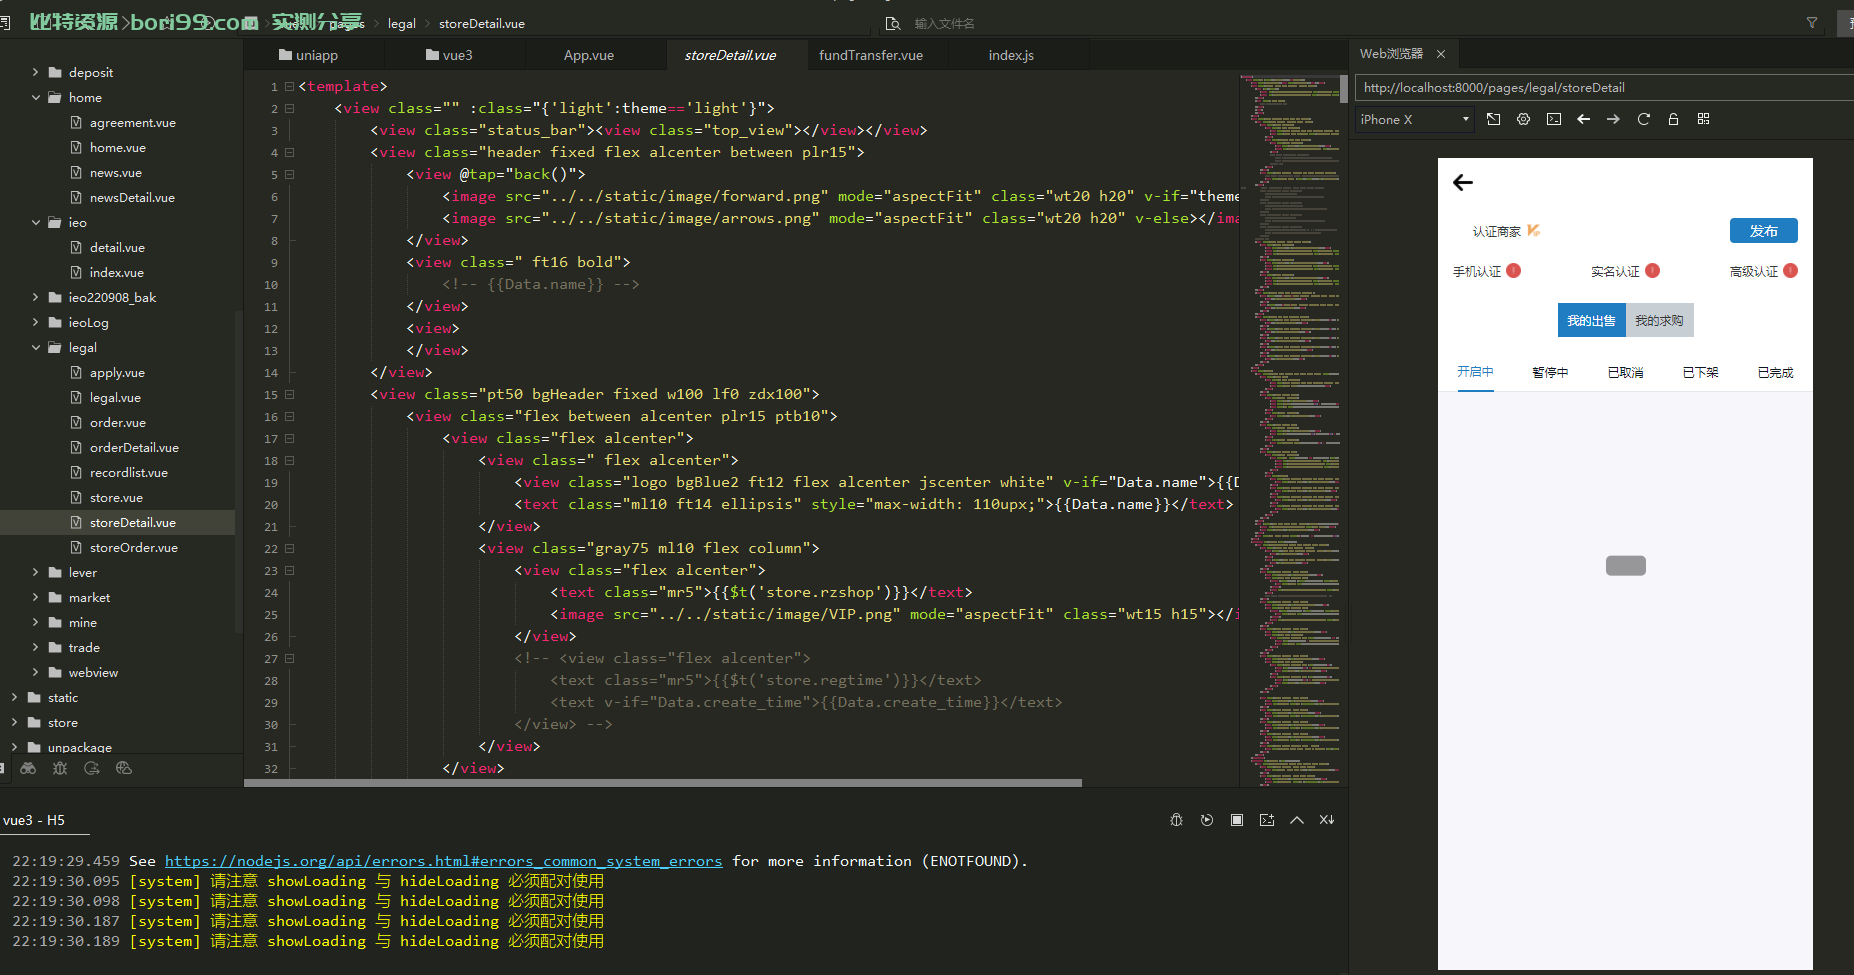
Task: Click the clear console output icon
Action: (x=1327, y=820)
